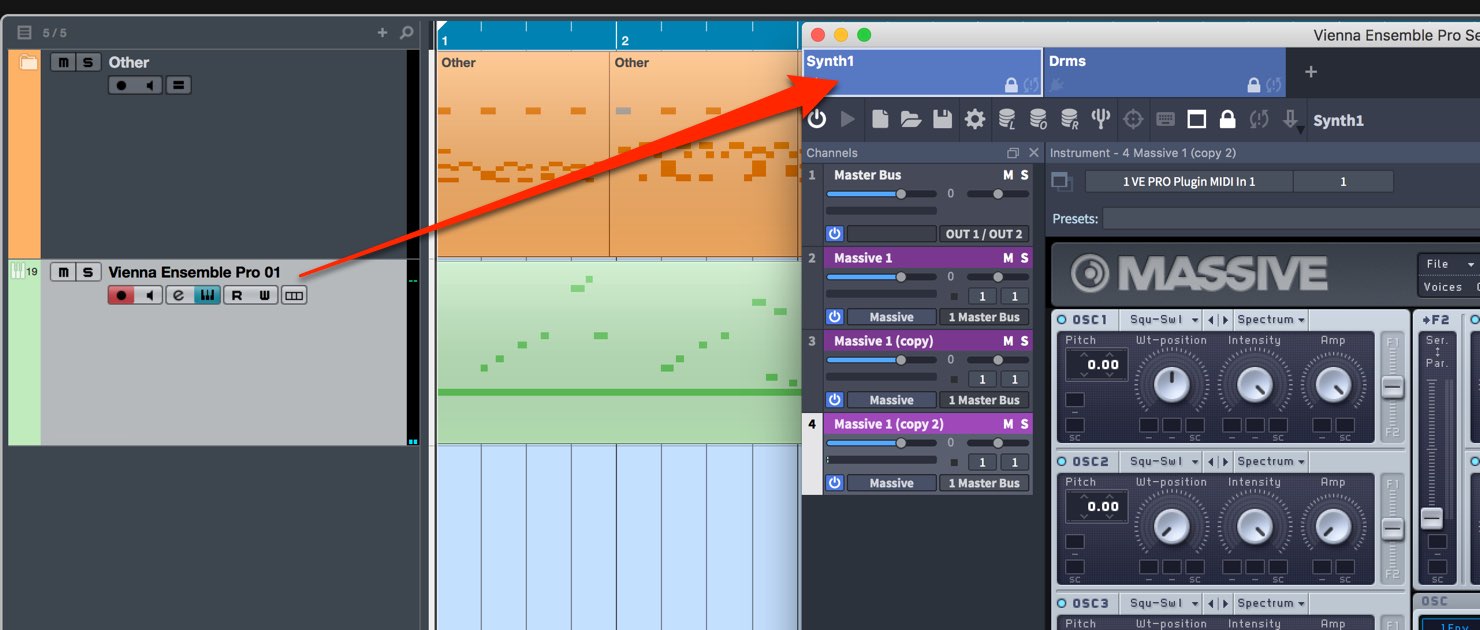Image resolution: width=1480 pixels, height=630 pixels.
Task: Toggle power on Massive 1 (copy 2) channel
Action: pos(835,483)
